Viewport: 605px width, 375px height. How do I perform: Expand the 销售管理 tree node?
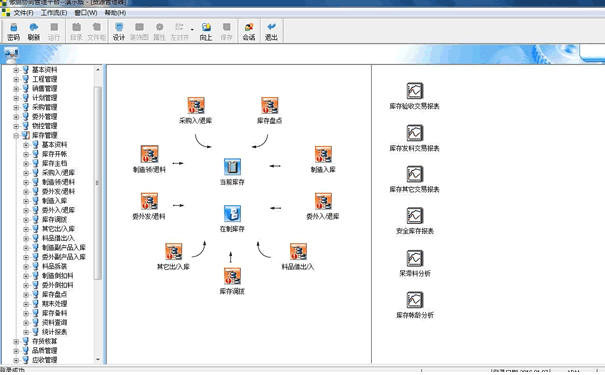16,89
